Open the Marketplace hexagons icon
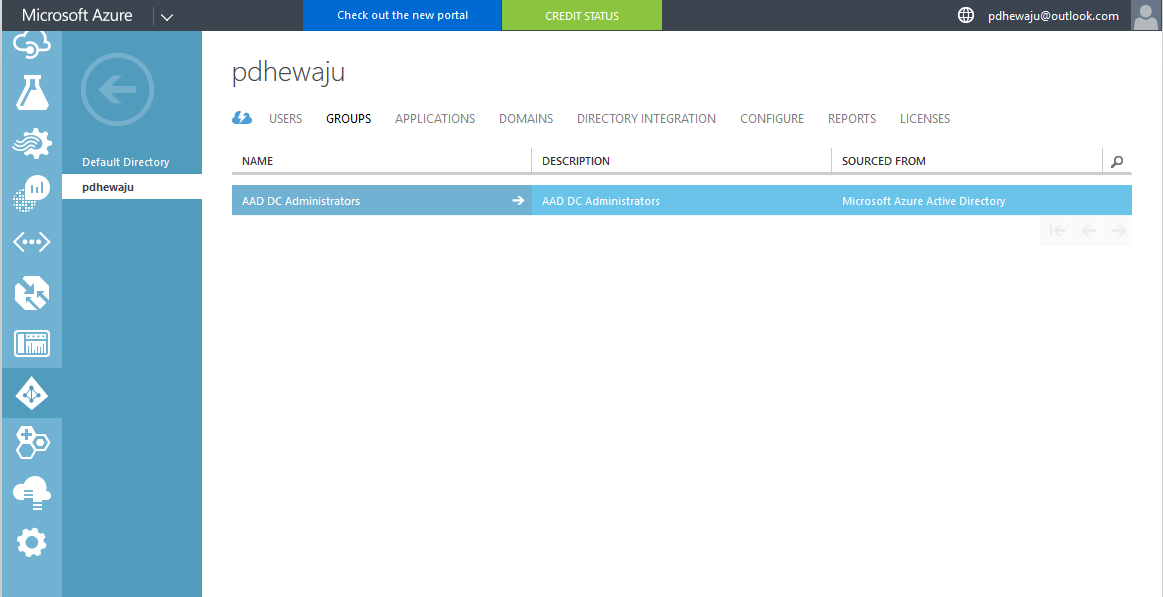Viewport: 1163px width, 597px height. pyautogui.click(x=32, y=443)
